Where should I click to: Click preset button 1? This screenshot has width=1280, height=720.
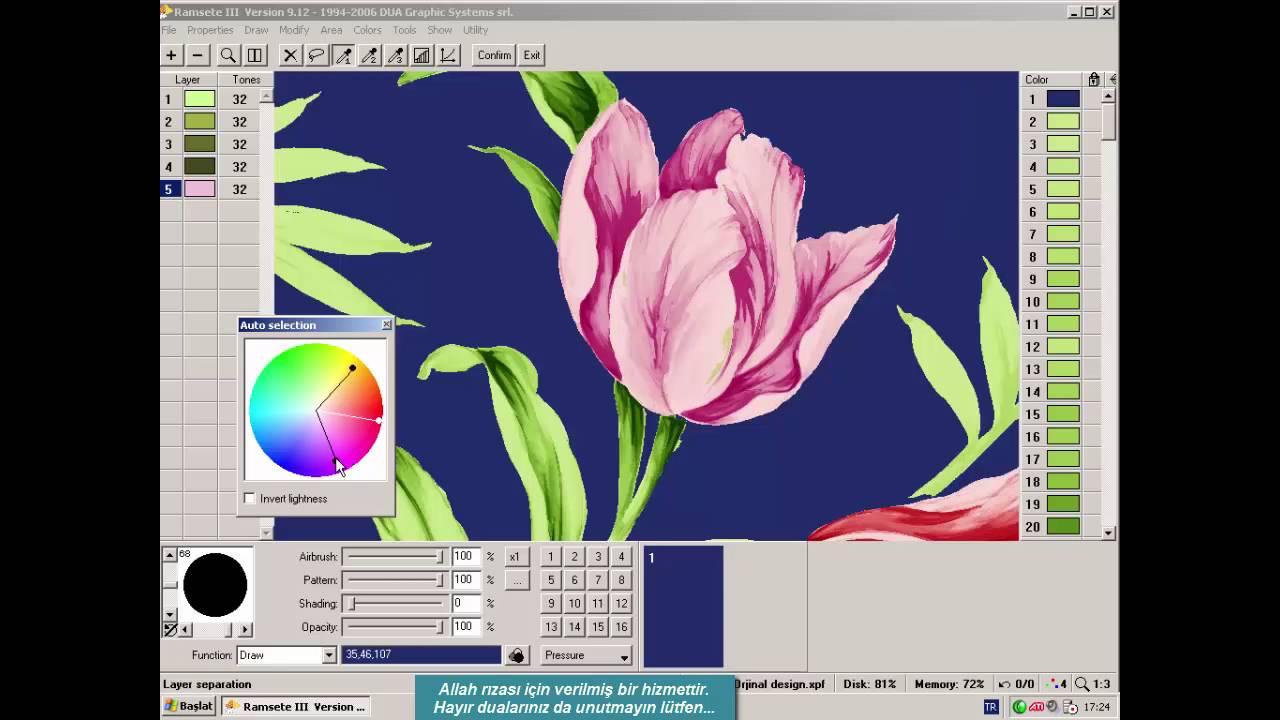pos(550,557)
